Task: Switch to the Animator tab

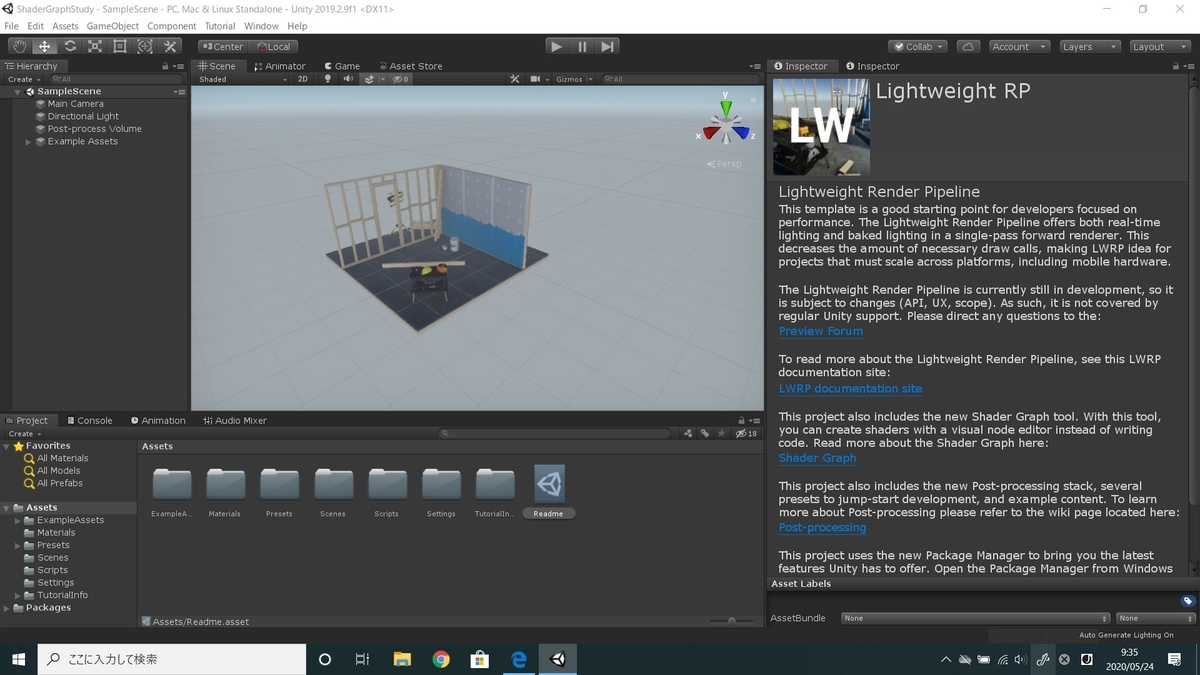Action: pyautogui.click(x=280, y=66)
